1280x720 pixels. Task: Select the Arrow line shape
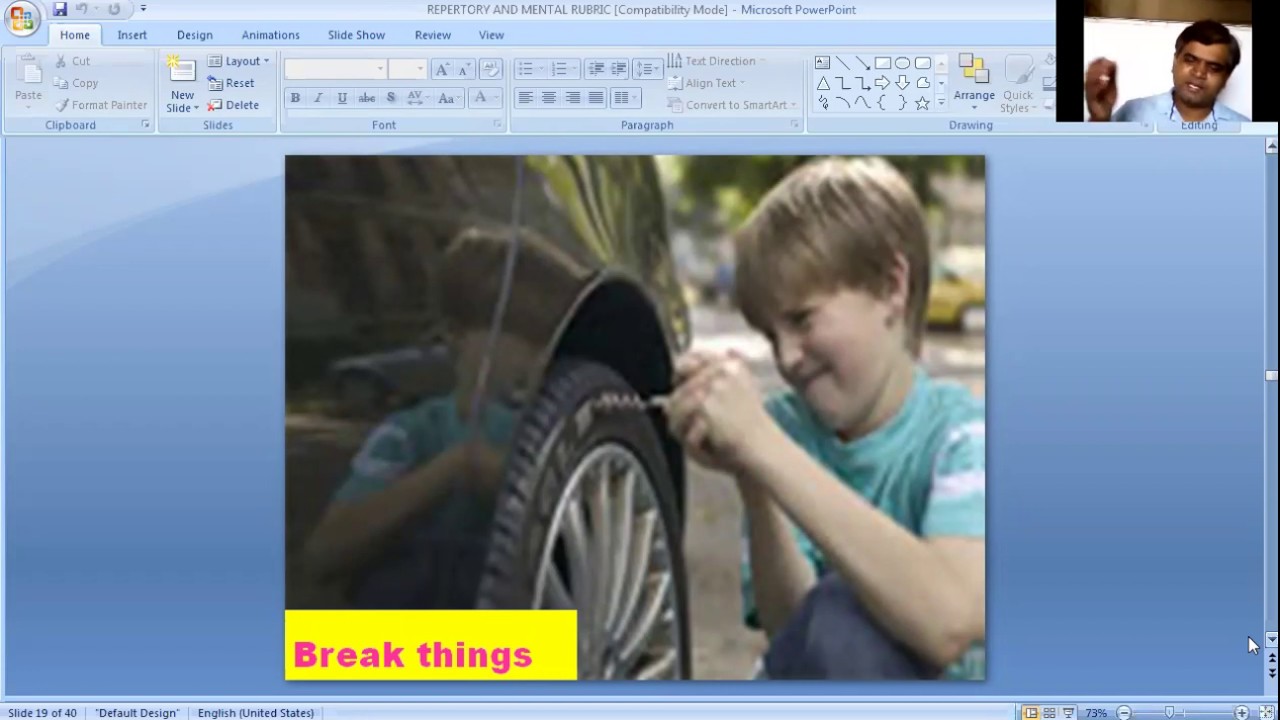point(863,63)
